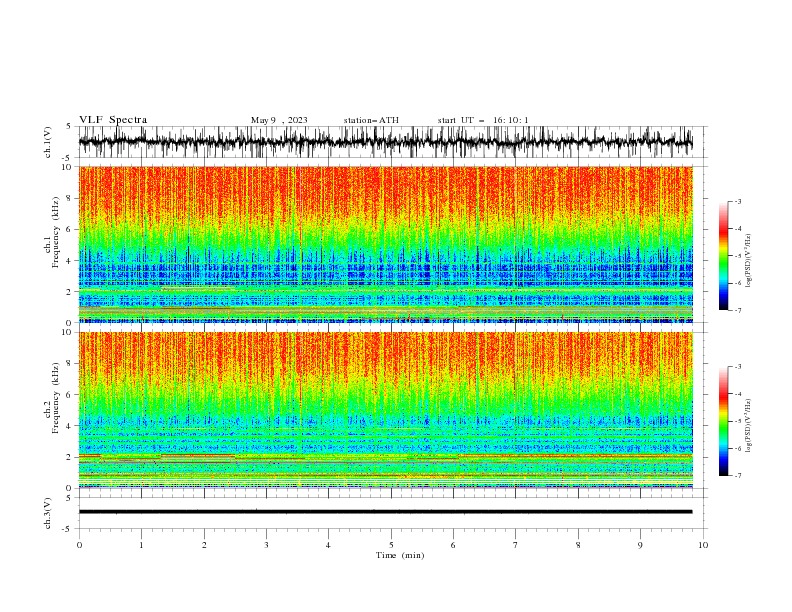Click the ch.1 spectrogram "8" kHz tick

(70, 198)
